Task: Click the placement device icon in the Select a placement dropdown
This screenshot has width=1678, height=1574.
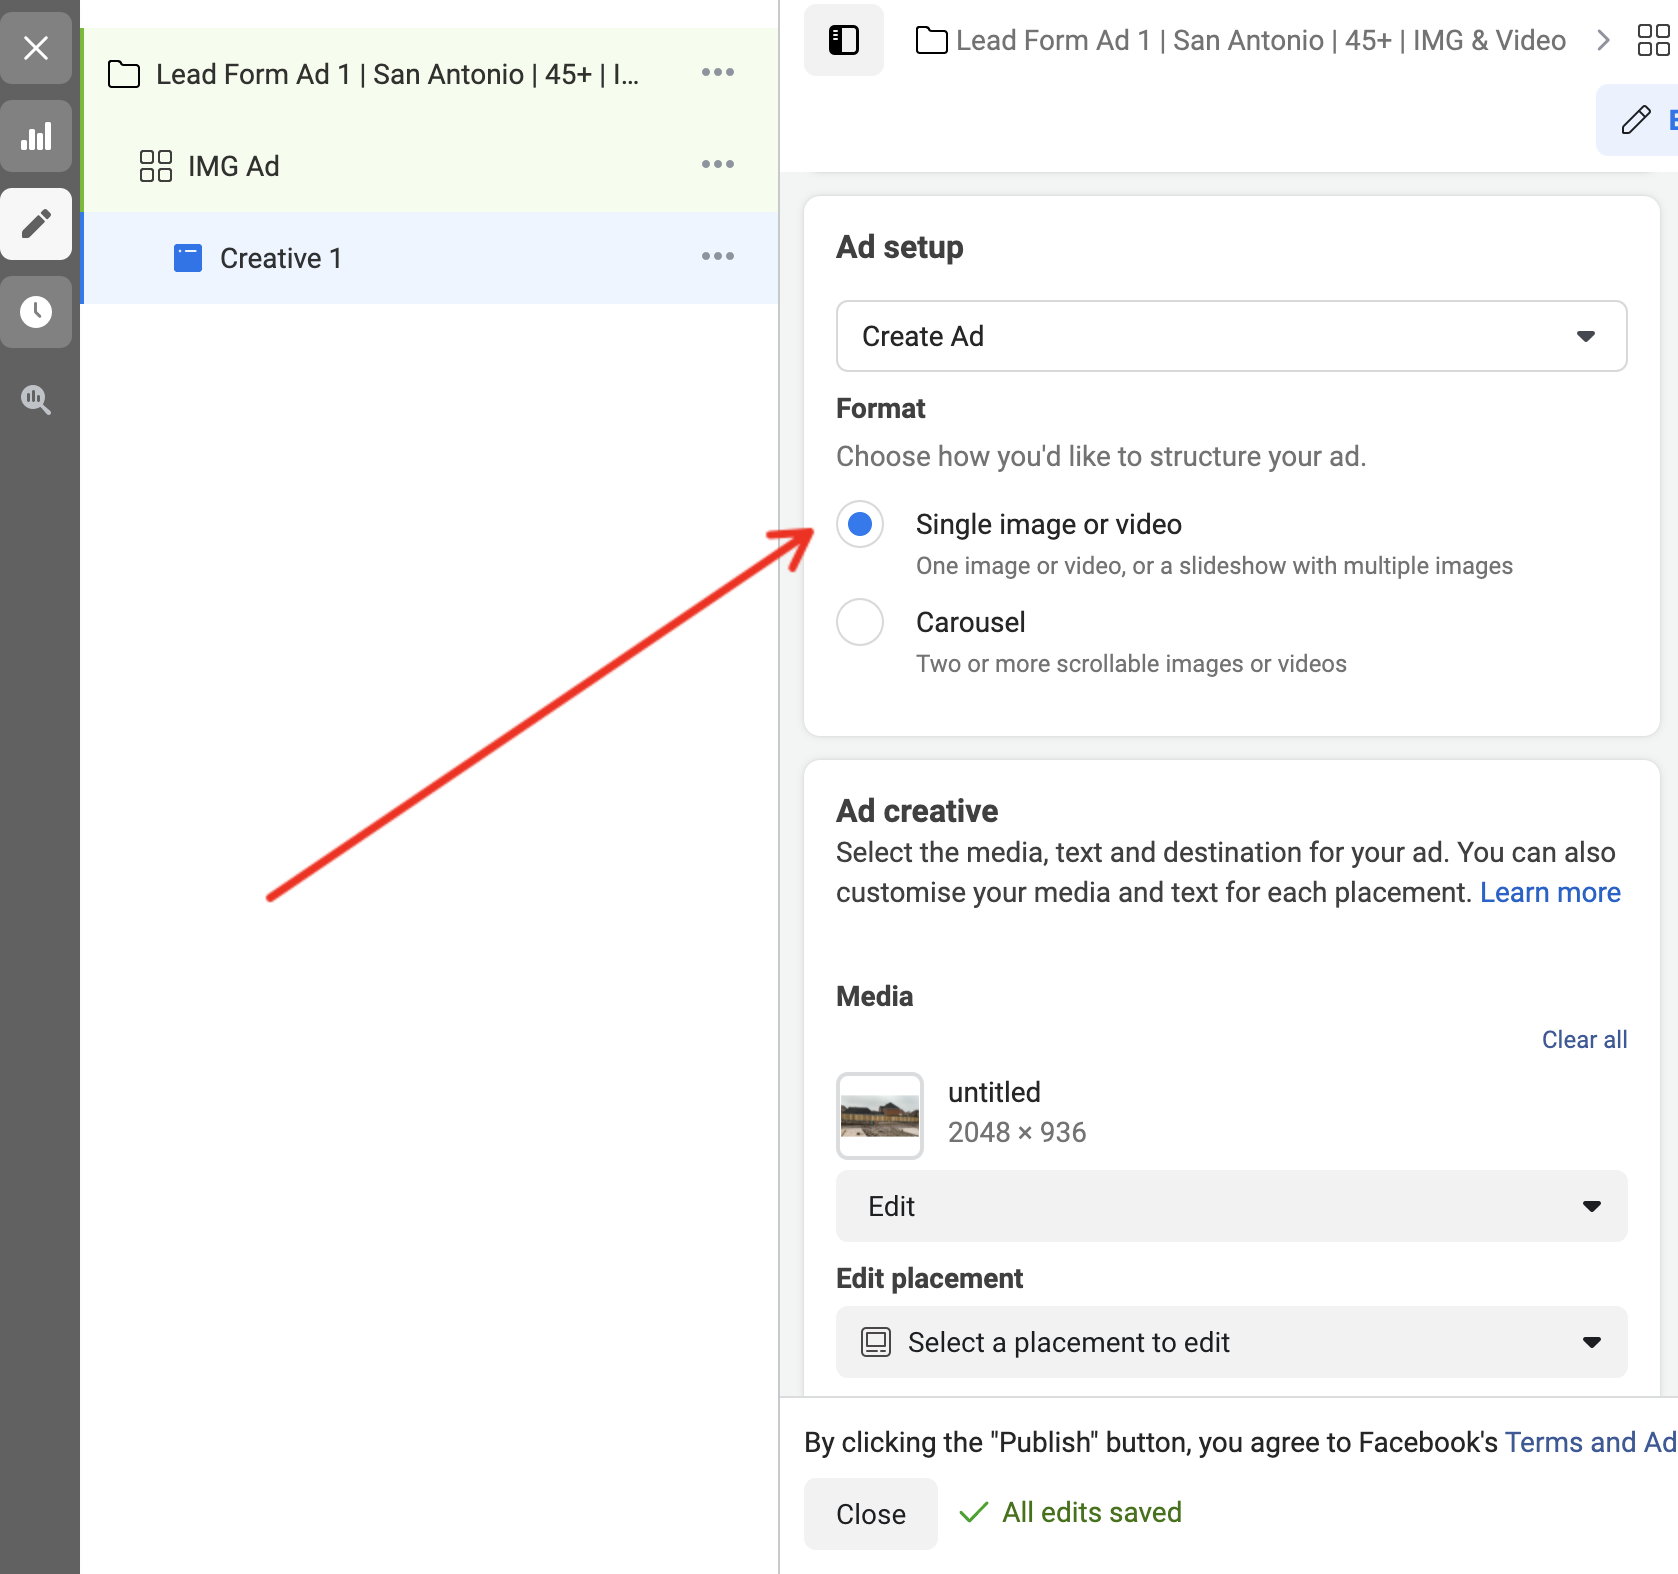Action: coord(876,1342)
